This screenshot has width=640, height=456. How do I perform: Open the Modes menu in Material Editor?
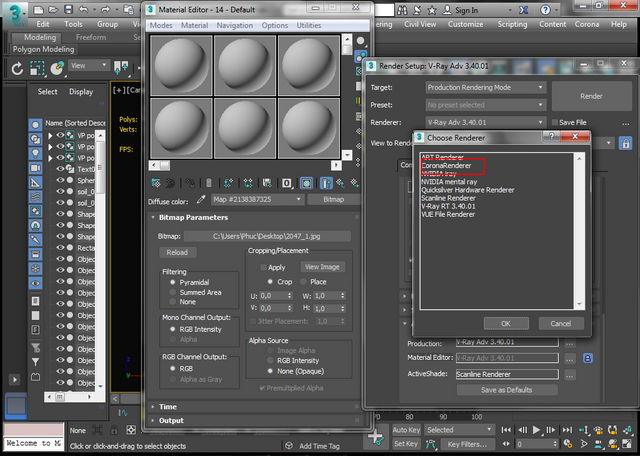[x=161, y=25]
